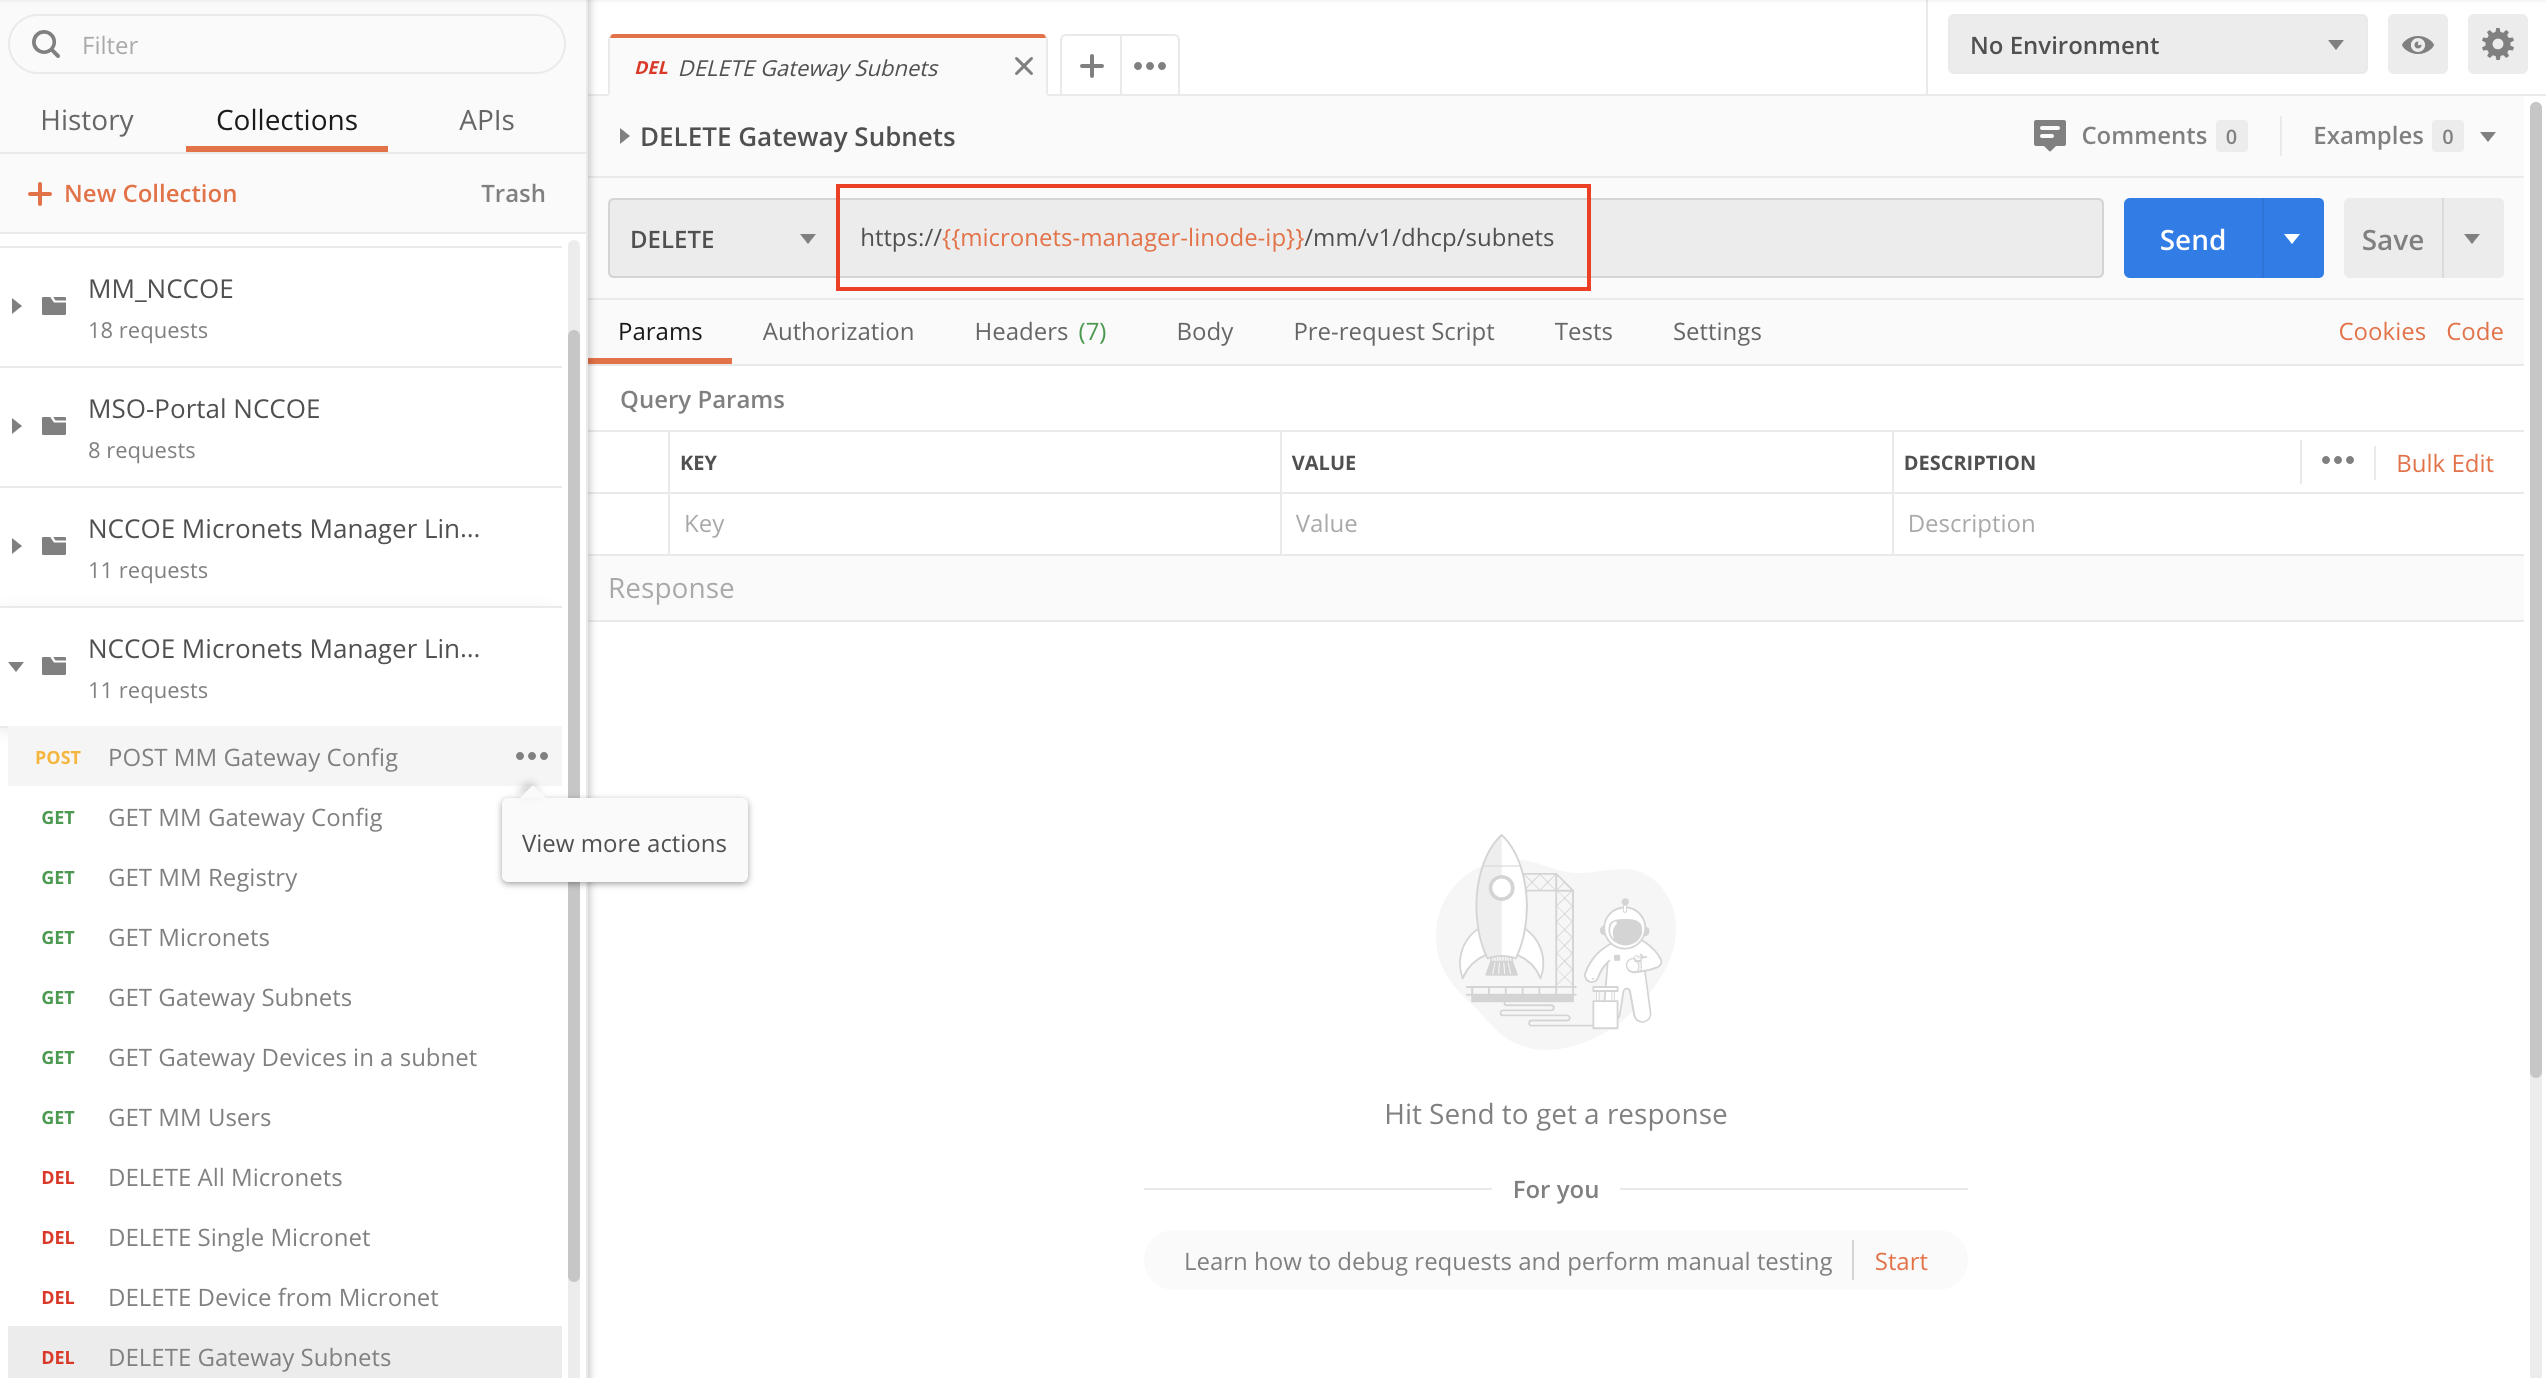Click the Value input cell

[1586, 524]
